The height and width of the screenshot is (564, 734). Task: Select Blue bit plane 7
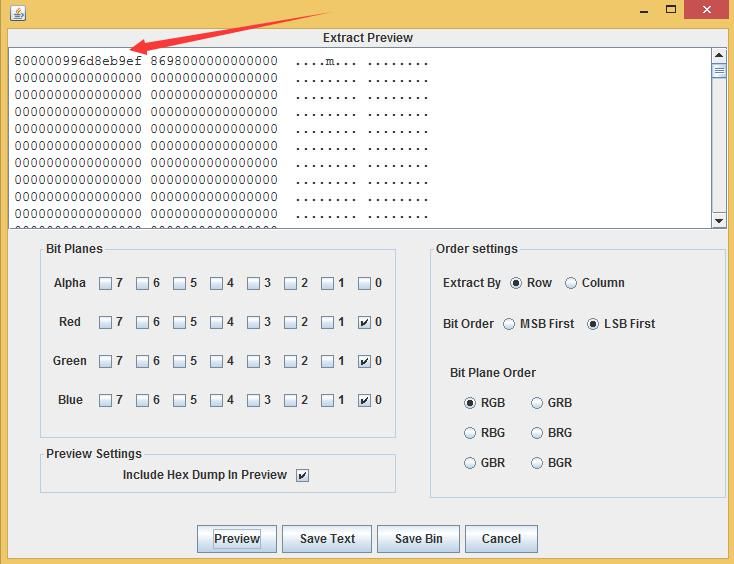click(105, 401)
